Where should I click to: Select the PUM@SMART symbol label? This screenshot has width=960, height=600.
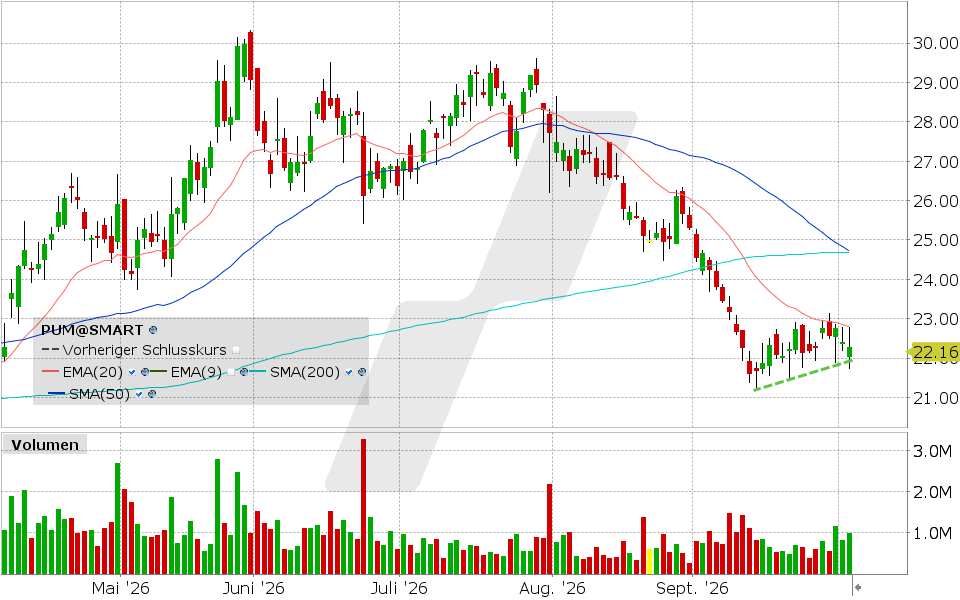click(x=92, y=330)
